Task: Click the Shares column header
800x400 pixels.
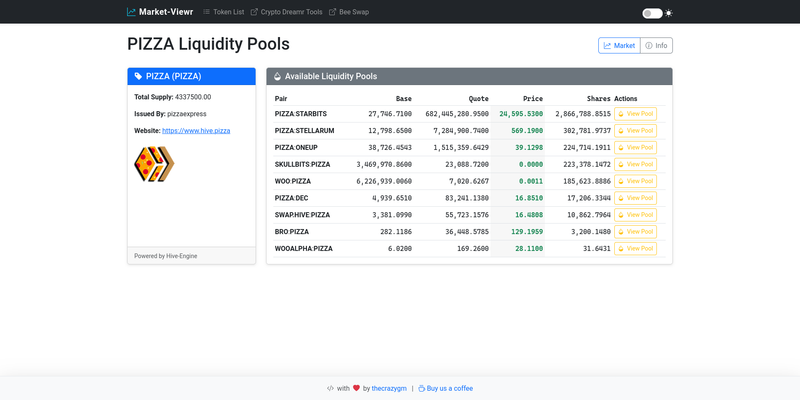Action: coord(598,98)
